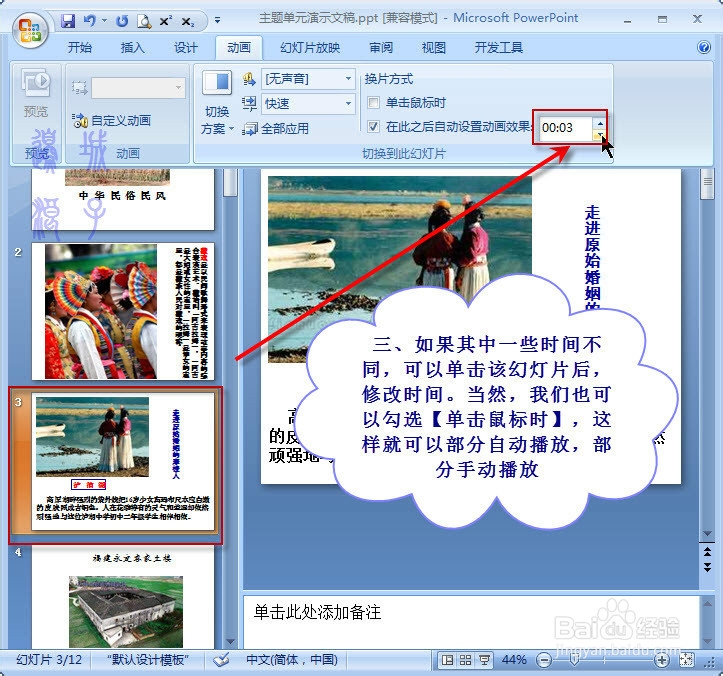
Task: Open the print preview icon
Action: [x=144, y=21]
